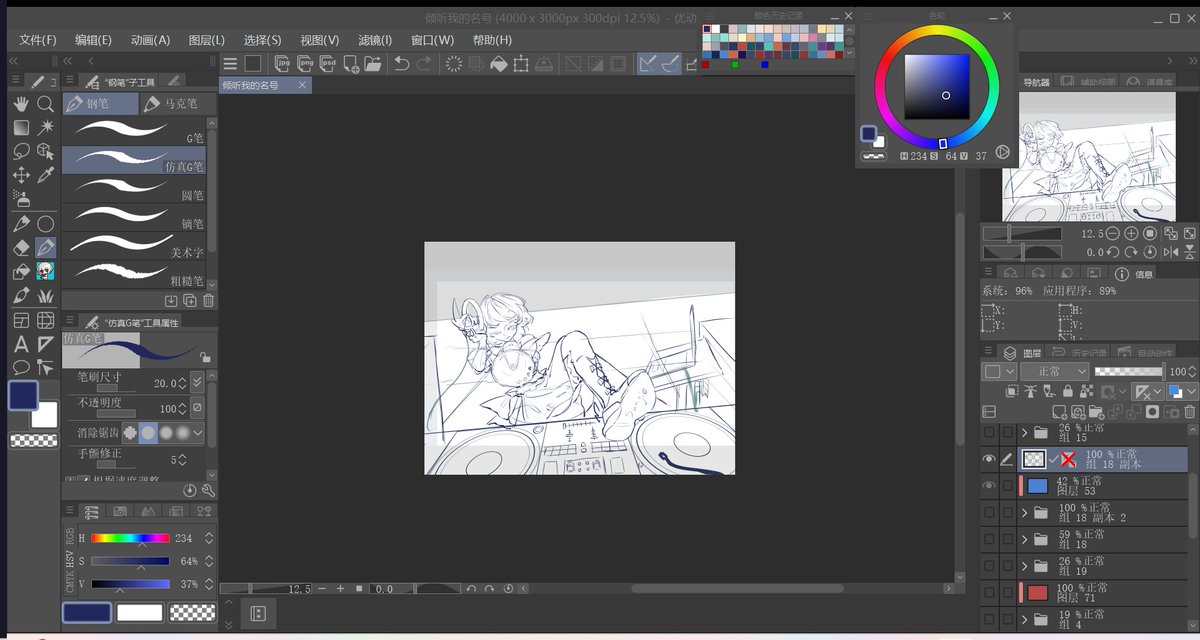Image resolution: width=1200 pixels, height=640 pixels.
Task: Click the New layer folder icon
Action: pos(1097,412)
